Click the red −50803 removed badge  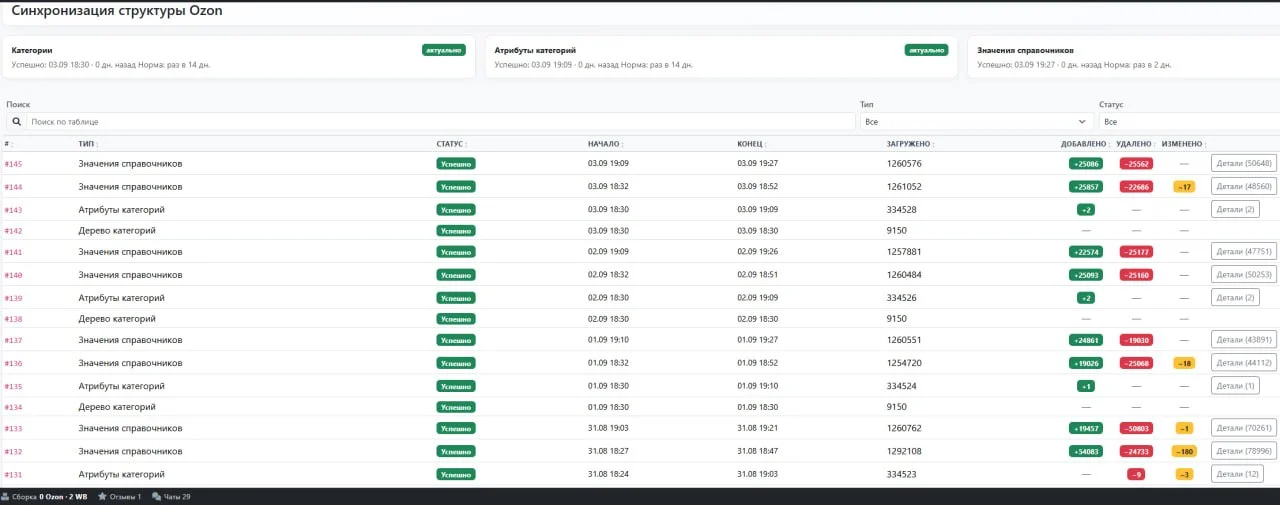tap(1136, 428)
